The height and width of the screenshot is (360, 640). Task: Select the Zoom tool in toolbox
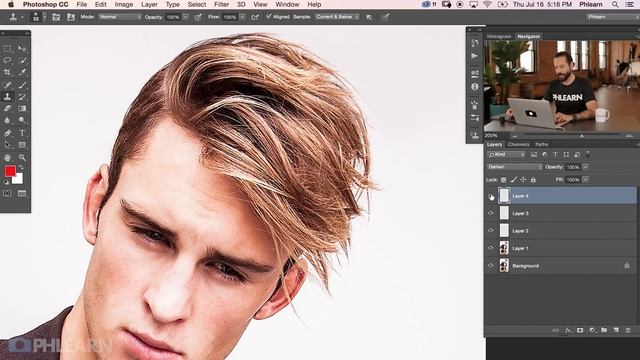22,158
